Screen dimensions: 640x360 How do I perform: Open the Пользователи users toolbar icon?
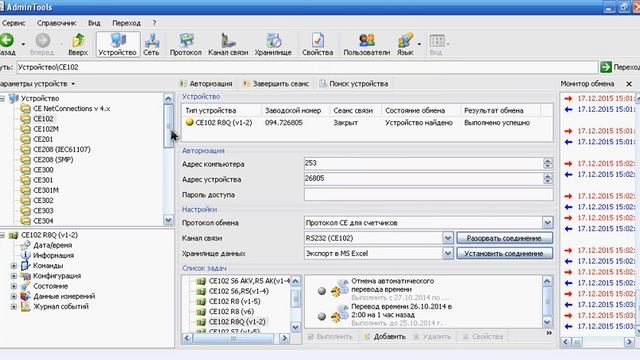pyautogui.click(x=367, y=44)
